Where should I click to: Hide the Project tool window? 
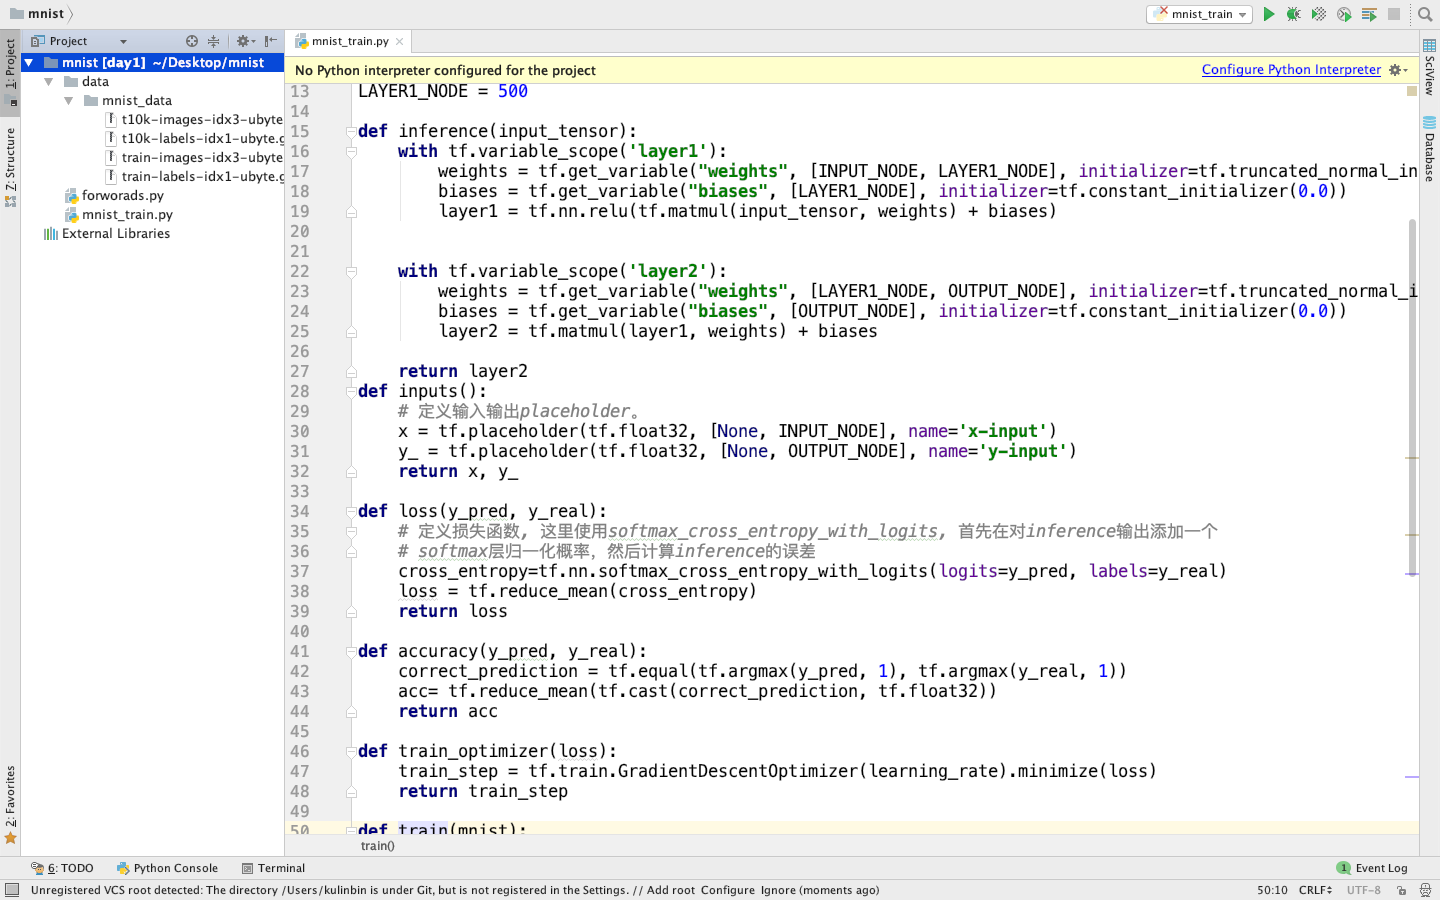[271, 41]
